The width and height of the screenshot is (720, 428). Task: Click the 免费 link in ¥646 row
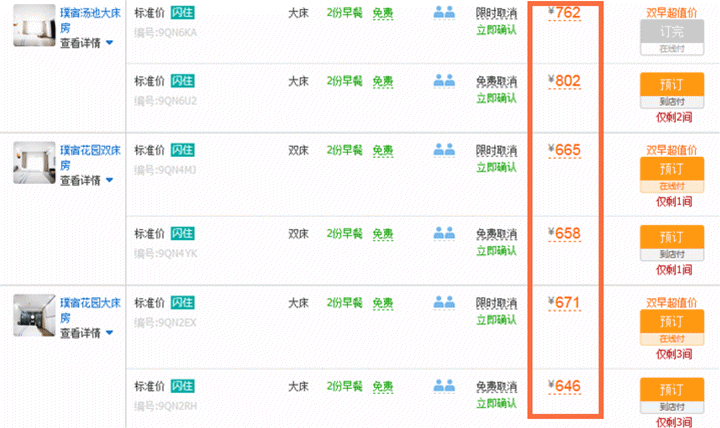tap(382, 387)
